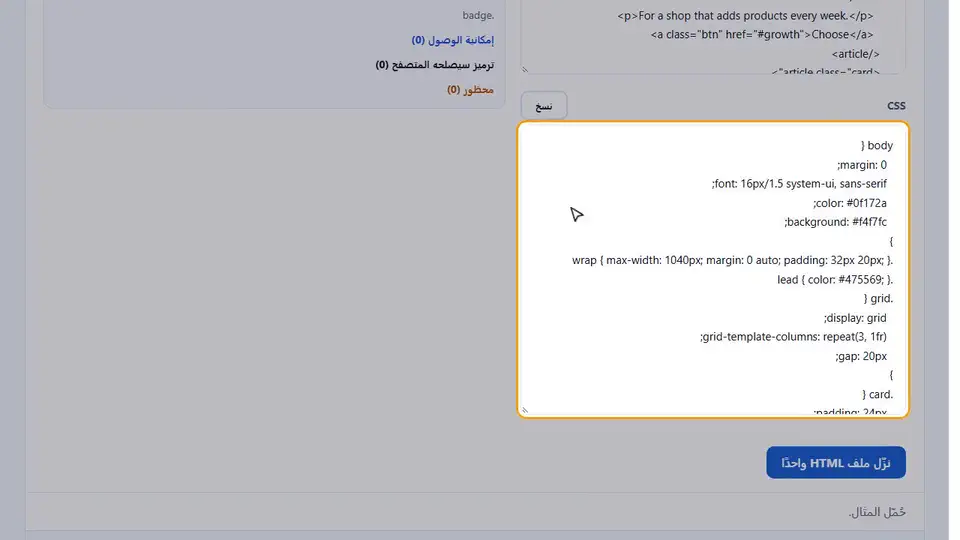Screen dimensions: 960x540
Task: Click the '} grid.' CSS line
Action: point(879,298)
